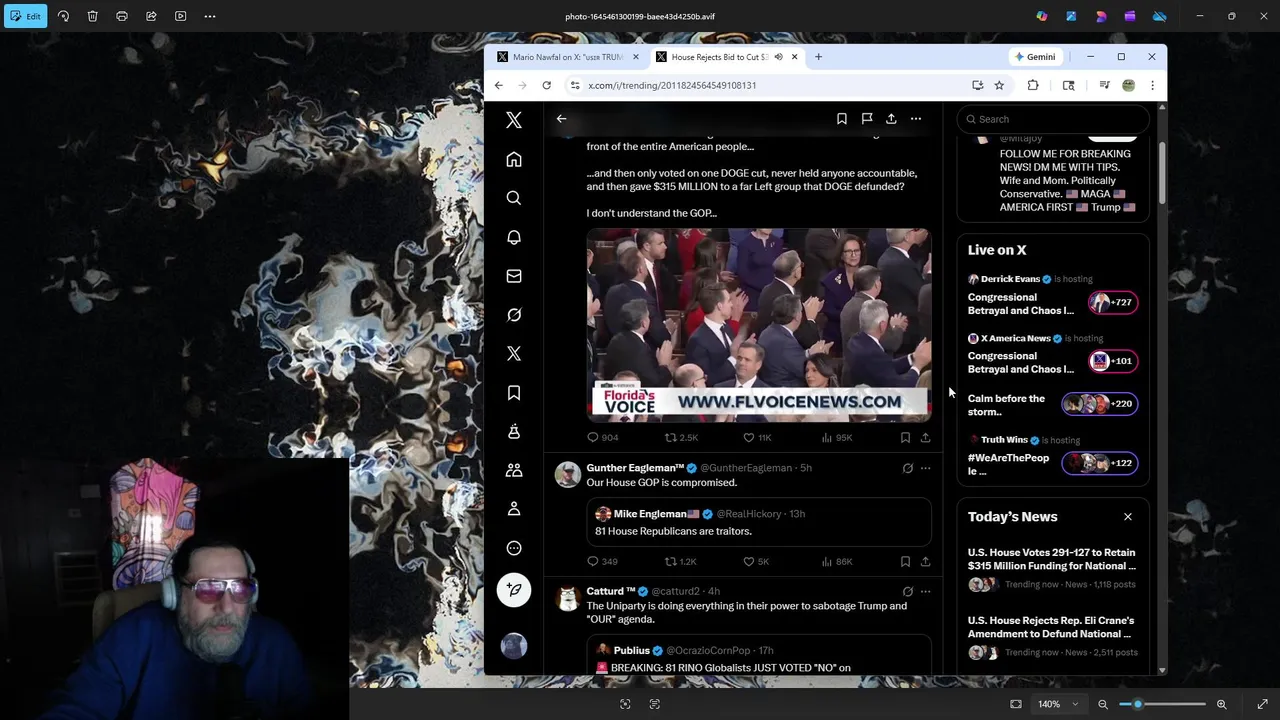Rotate the image in Photos
The width and height of the screenshot is (1280, 720).
63,16
